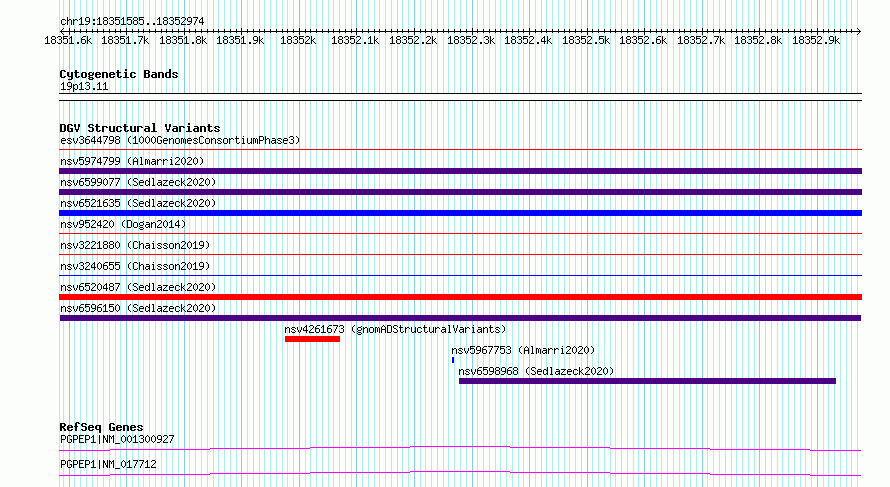Image resolution: width=890 pixels, height=487 pixels.
Task: Click the magenta line for PGPEP1|NM_017712
Action: coord(460,473)
